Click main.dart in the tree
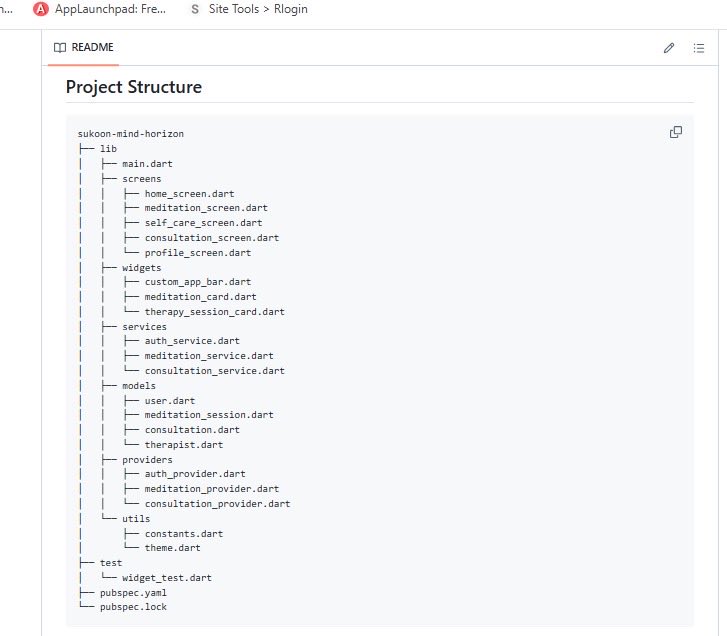The image size is (727, 636). (147, 164)
